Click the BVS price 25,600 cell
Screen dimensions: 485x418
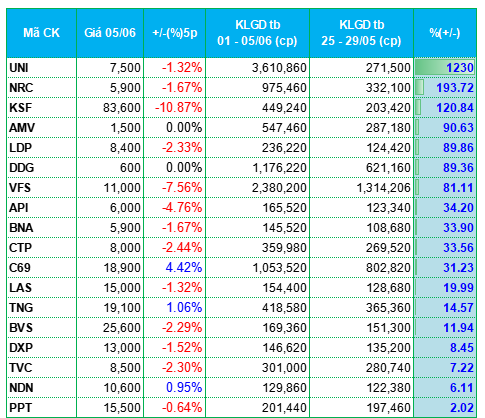pyautogui.click(x=110, y=328)
